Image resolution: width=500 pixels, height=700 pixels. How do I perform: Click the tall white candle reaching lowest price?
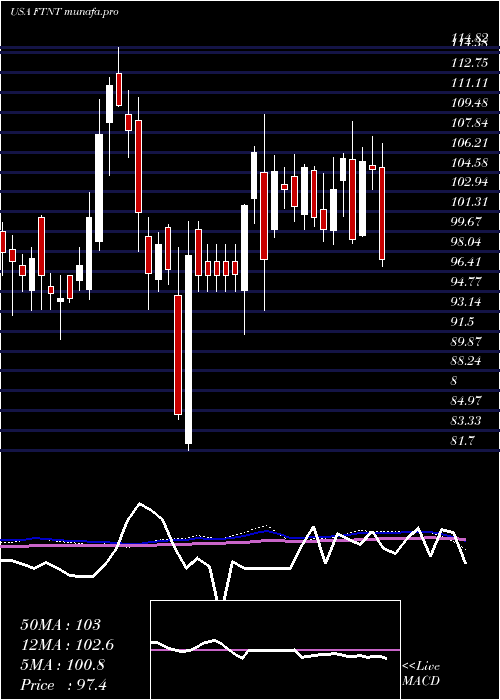[189, 350]
